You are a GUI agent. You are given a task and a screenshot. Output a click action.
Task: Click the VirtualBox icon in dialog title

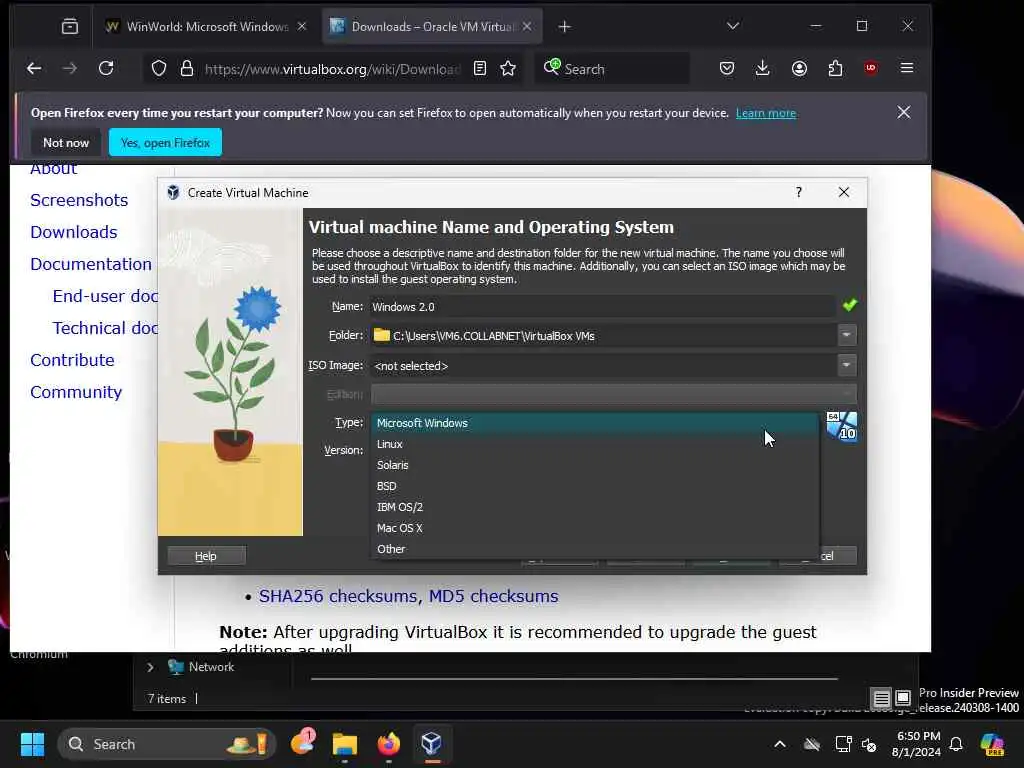[x=173, y=193]
